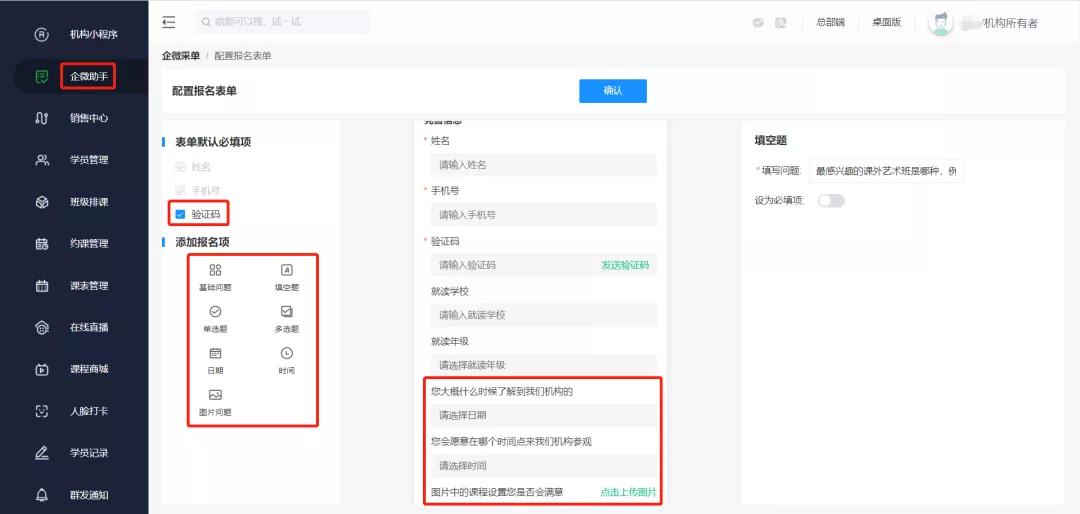Add a 填空题 item
1080x514 pixels.
[x=287, y=278]
